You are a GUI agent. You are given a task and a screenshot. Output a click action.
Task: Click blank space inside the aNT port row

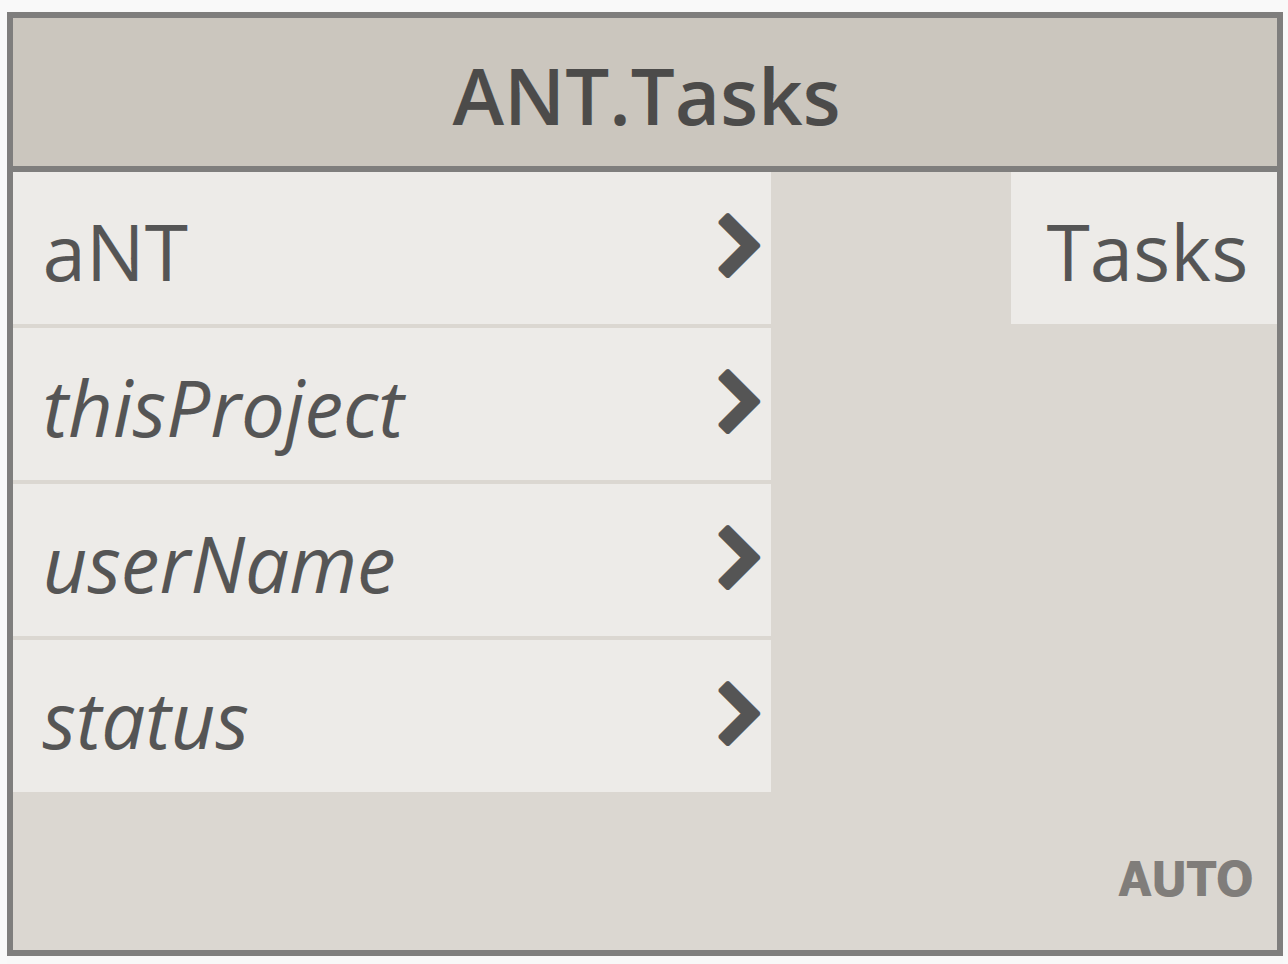pyautogui.click(x=450, y=250)
